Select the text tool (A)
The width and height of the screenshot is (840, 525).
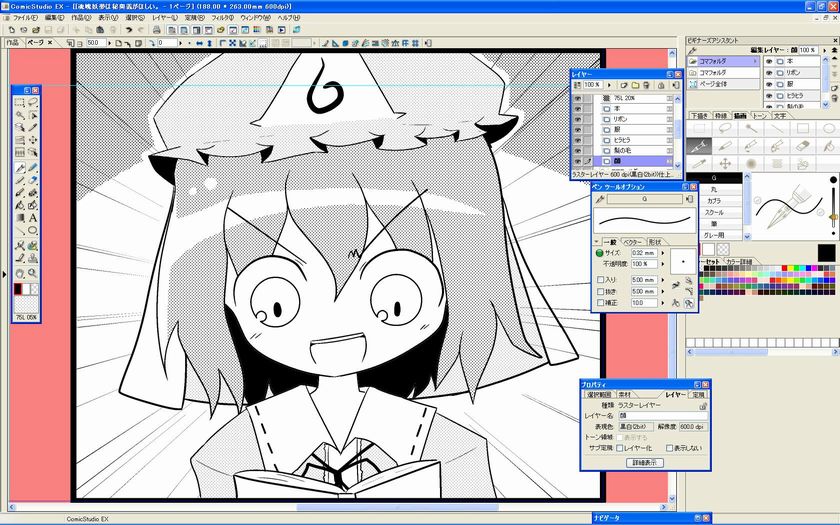(x=33, y=219)
